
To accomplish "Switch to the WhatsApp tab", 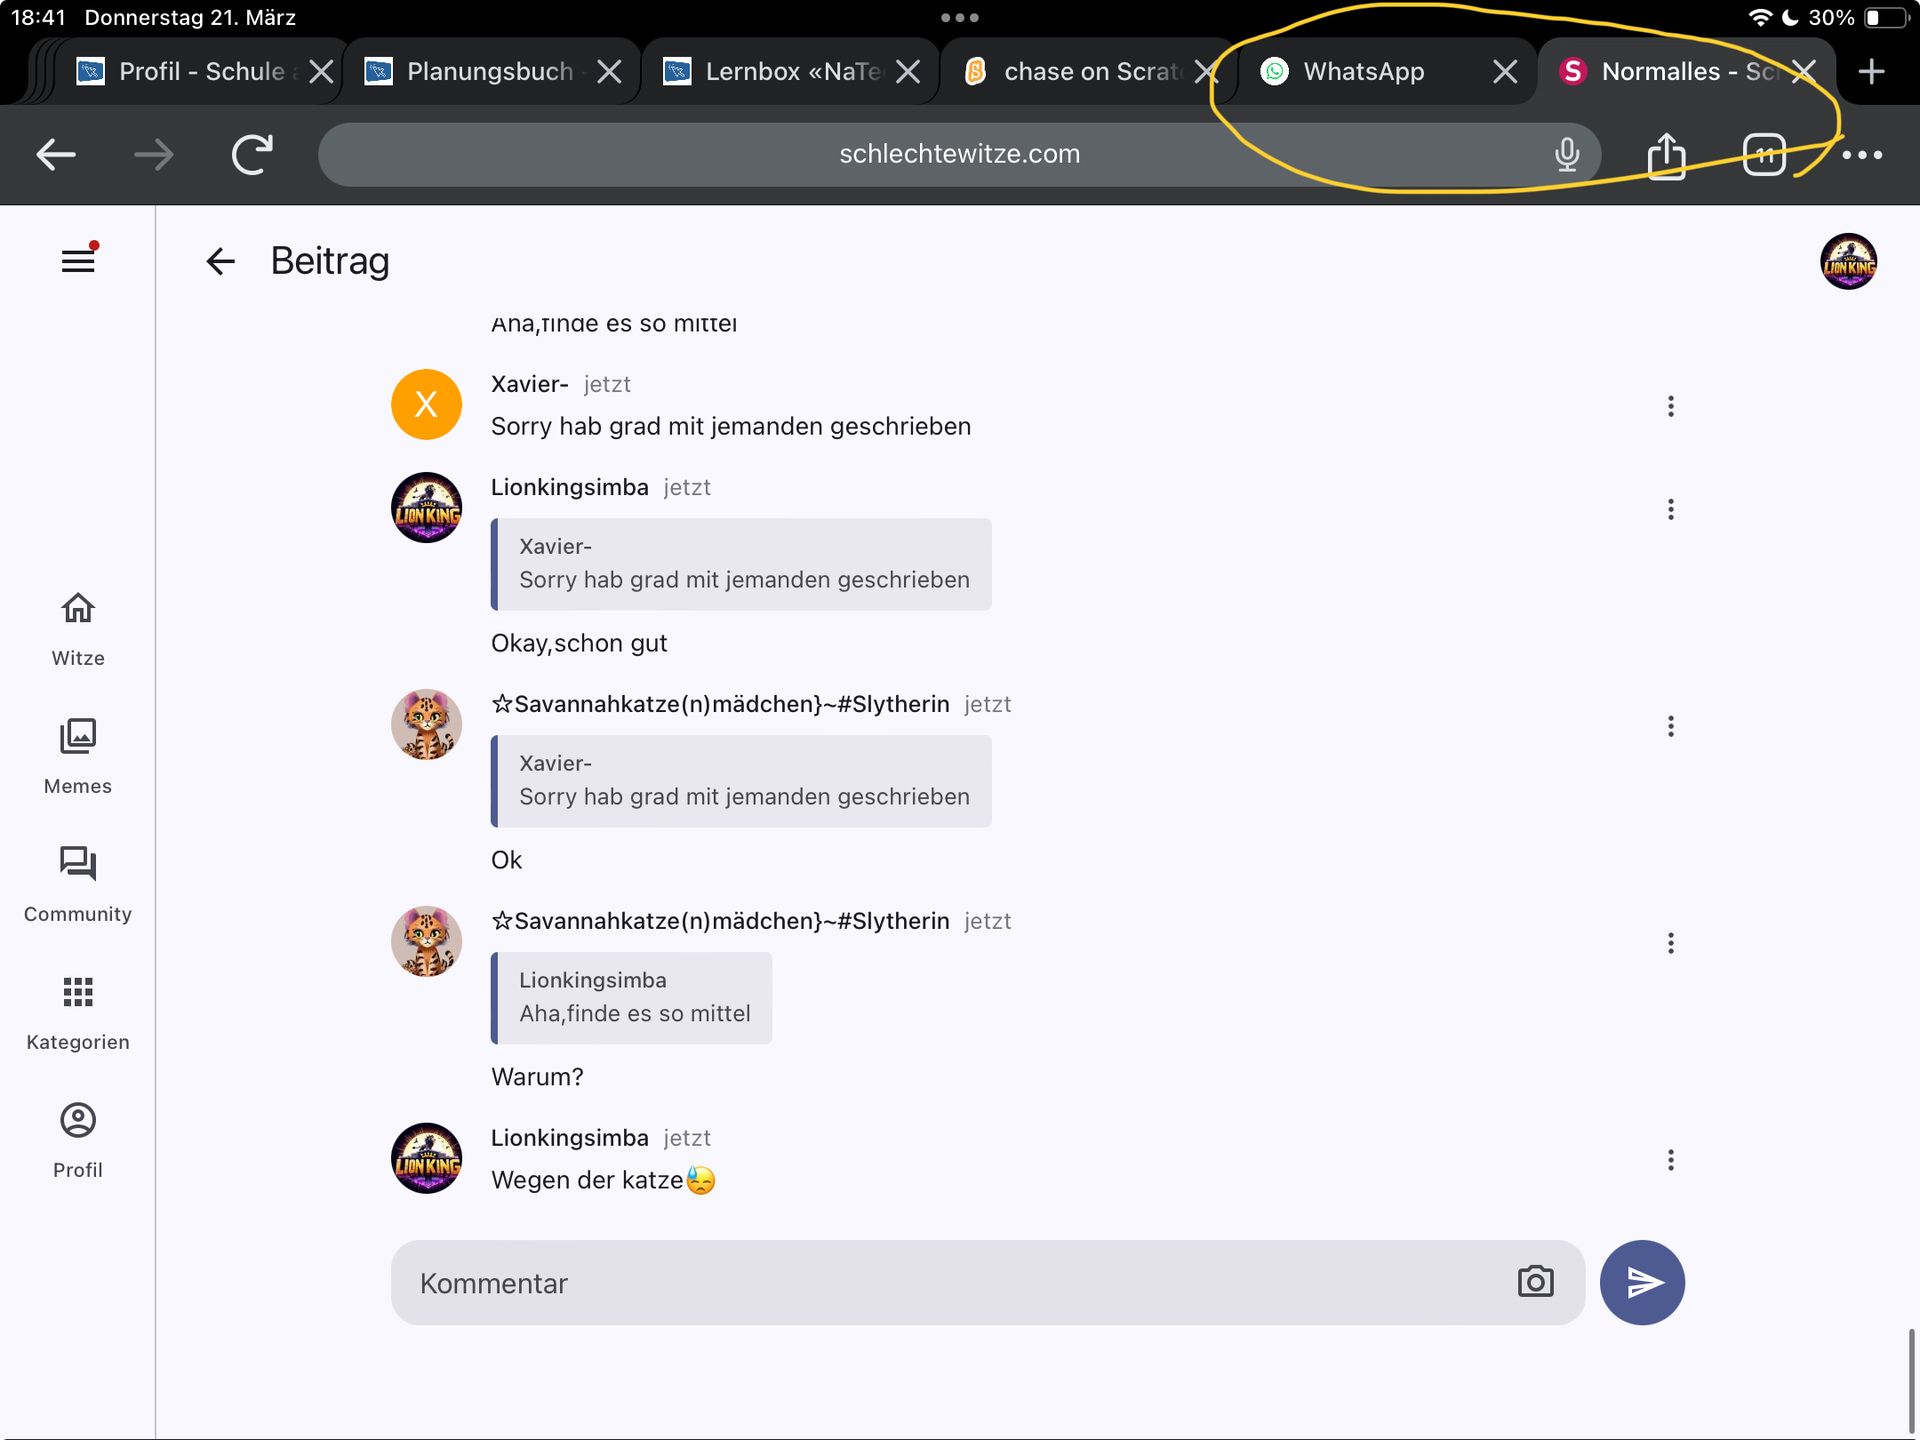I will click(1364, 72).
